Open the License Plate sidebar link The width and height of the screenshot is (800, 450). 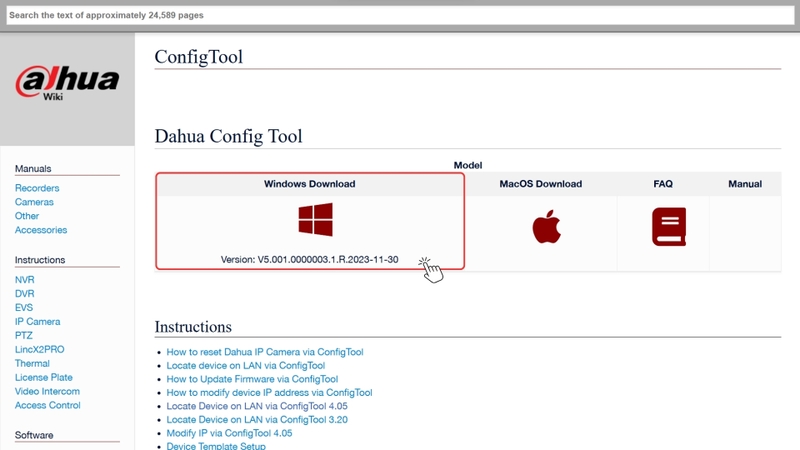click(x=43, y=377)
